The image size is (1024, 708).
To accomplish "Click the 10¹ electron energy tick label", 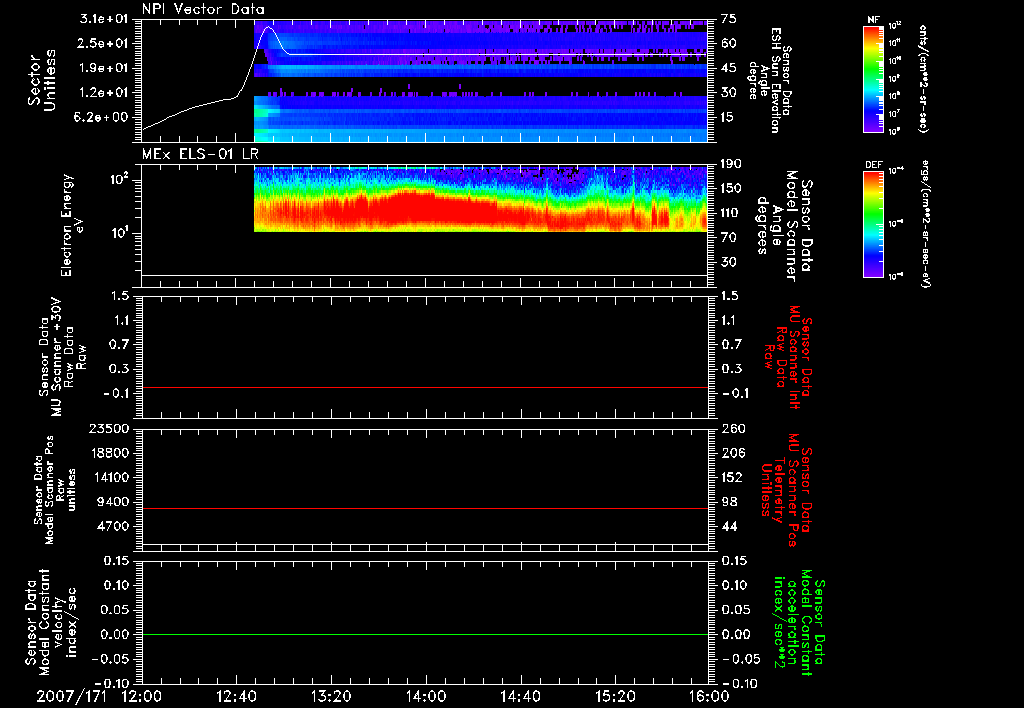I will point(119,233).
